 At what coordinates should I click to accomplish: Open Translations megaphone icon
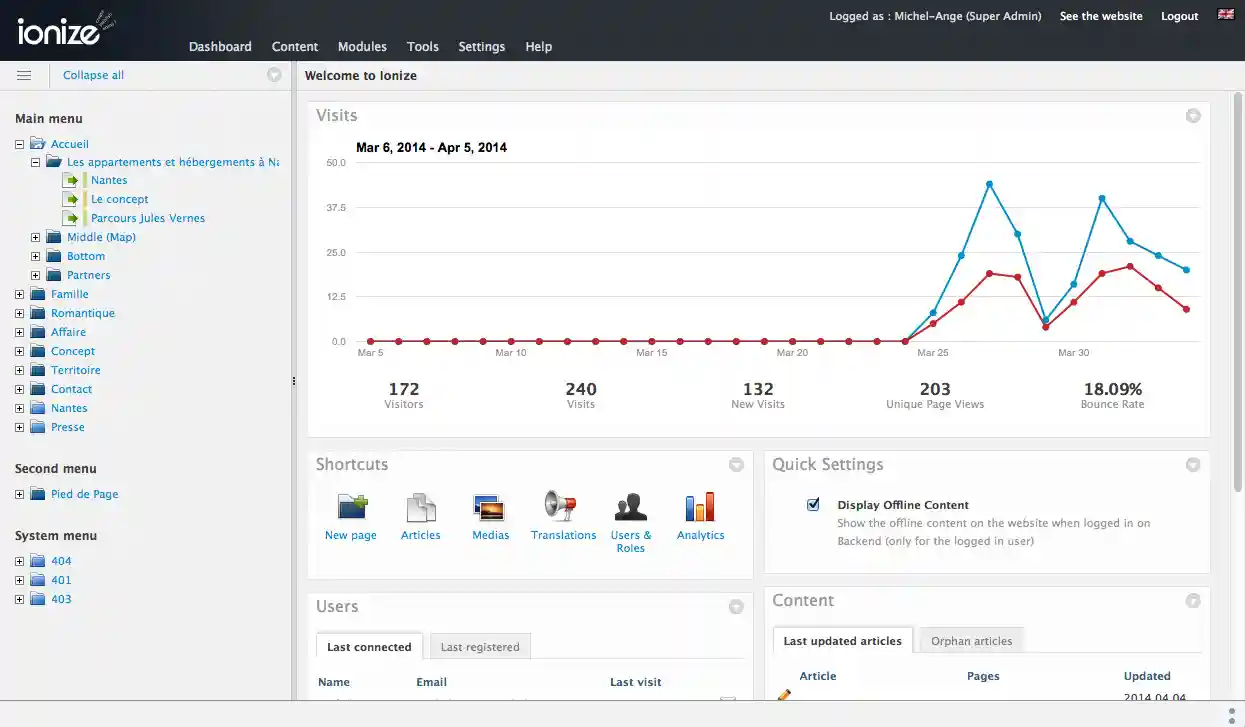[x=562, y=507]
